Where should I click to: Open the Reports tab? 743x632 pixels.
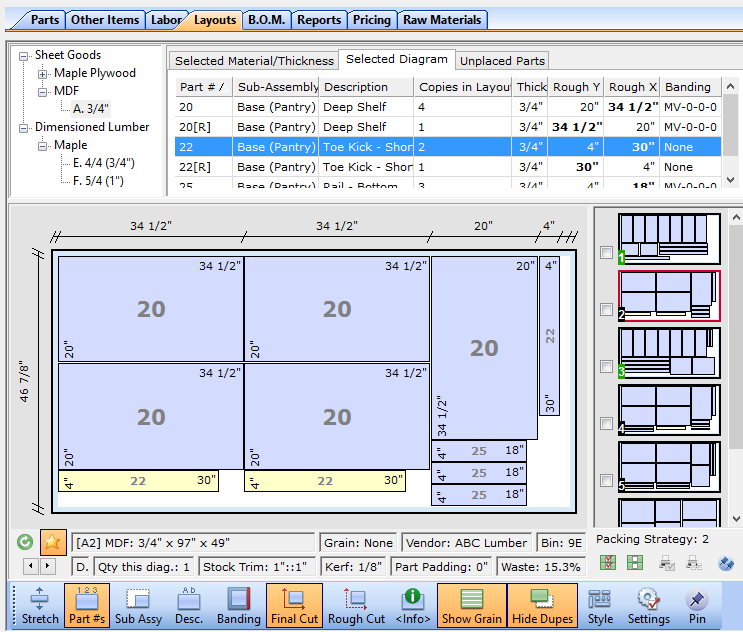pos(319,20)
